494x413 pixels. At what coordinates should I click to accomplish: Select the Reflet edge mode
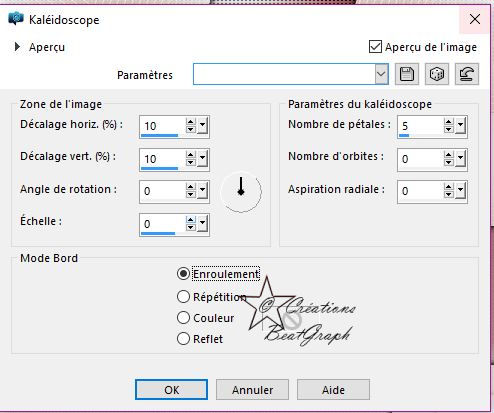tap(183, 339)
